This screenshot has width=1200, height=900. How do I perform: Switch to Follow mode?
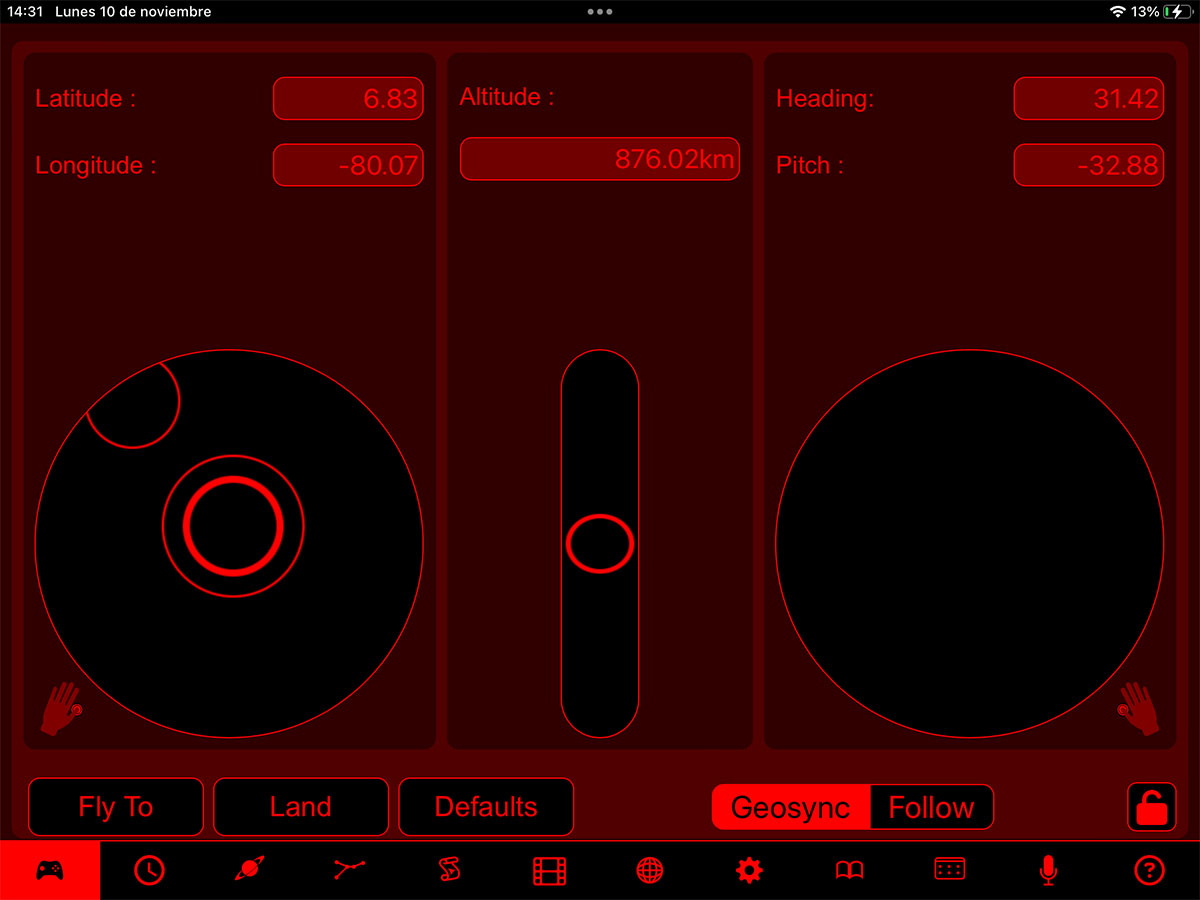[x=931, y=807]
